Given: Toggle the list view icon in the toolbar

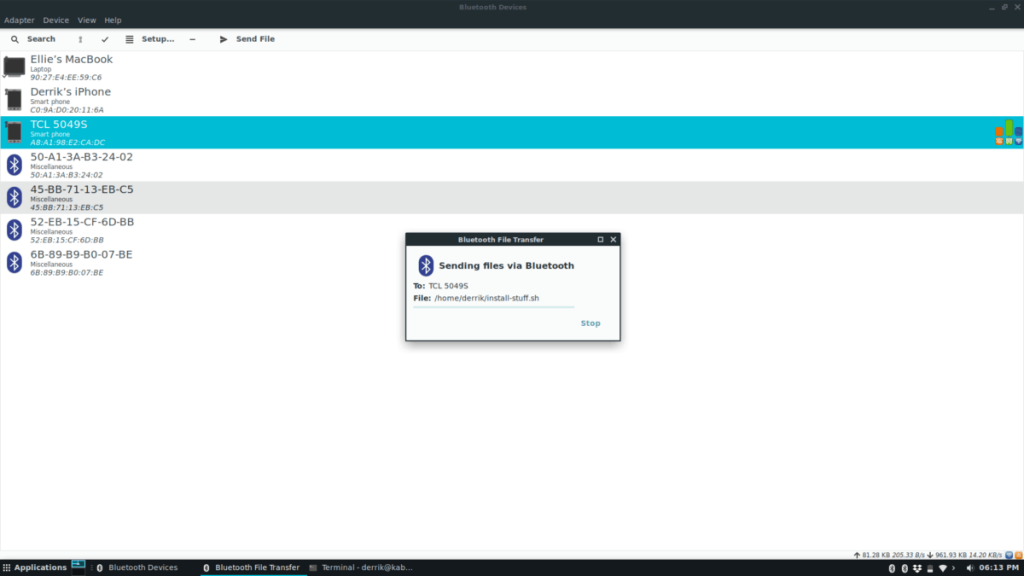Looking at the screenshot, I should pyautogui.click(x=130, y=39).
